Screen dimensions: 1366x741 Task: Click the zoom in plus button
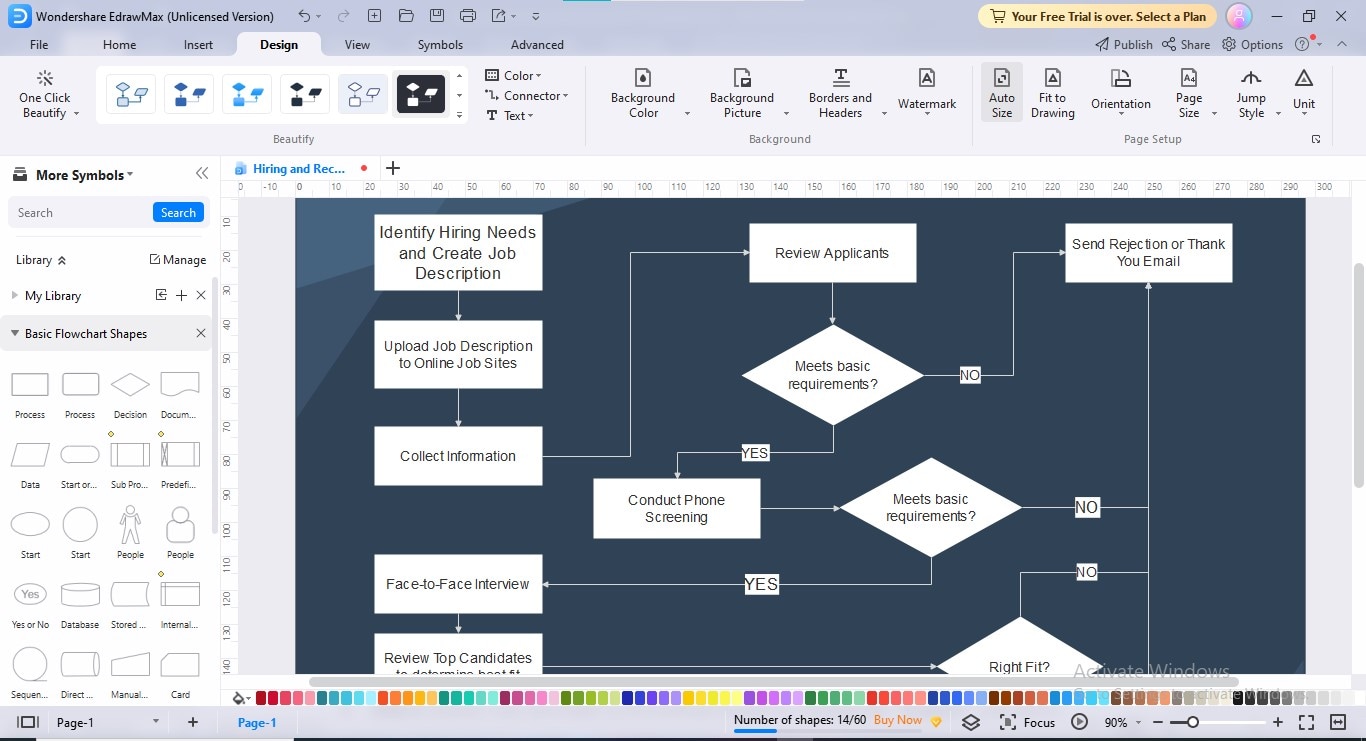1277,722
